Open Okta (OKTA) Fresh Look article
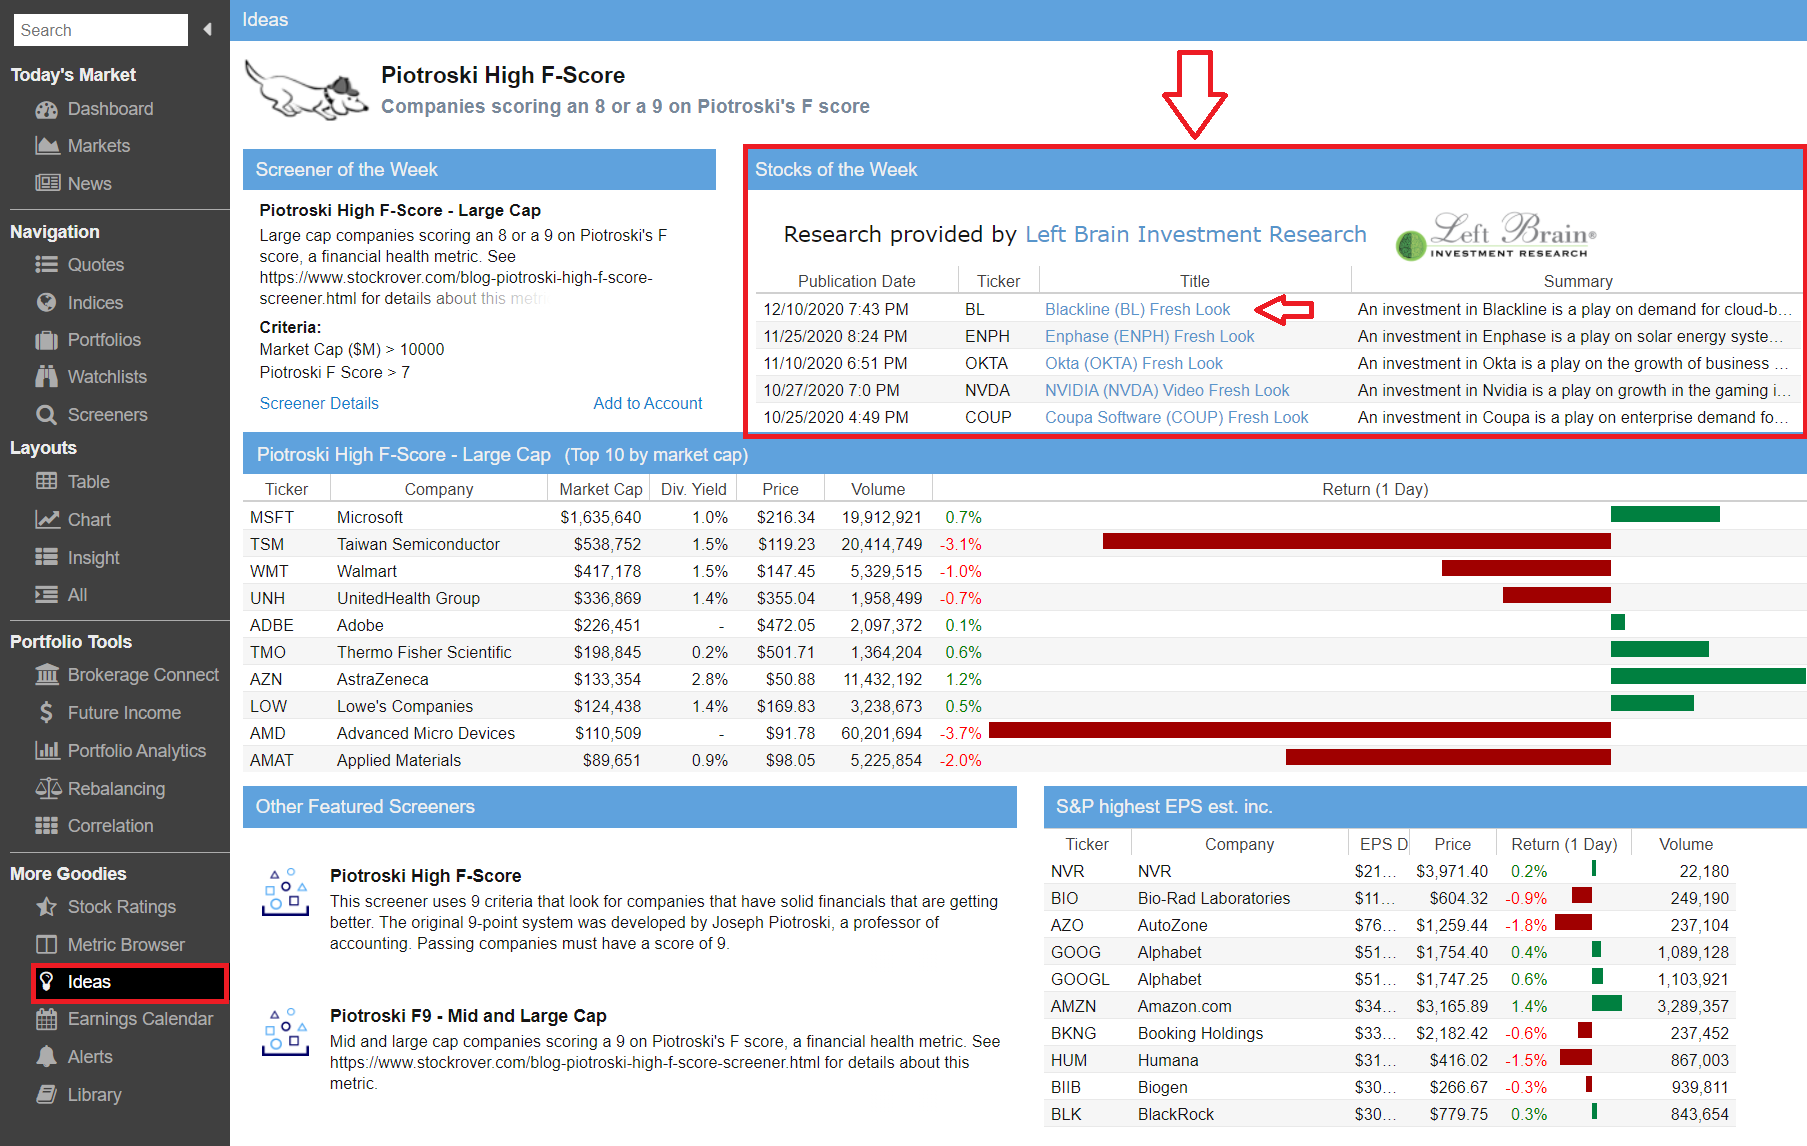The height and width of the screenshot is (1146, 1807). pyautogui.click(x=1134, y=363)
